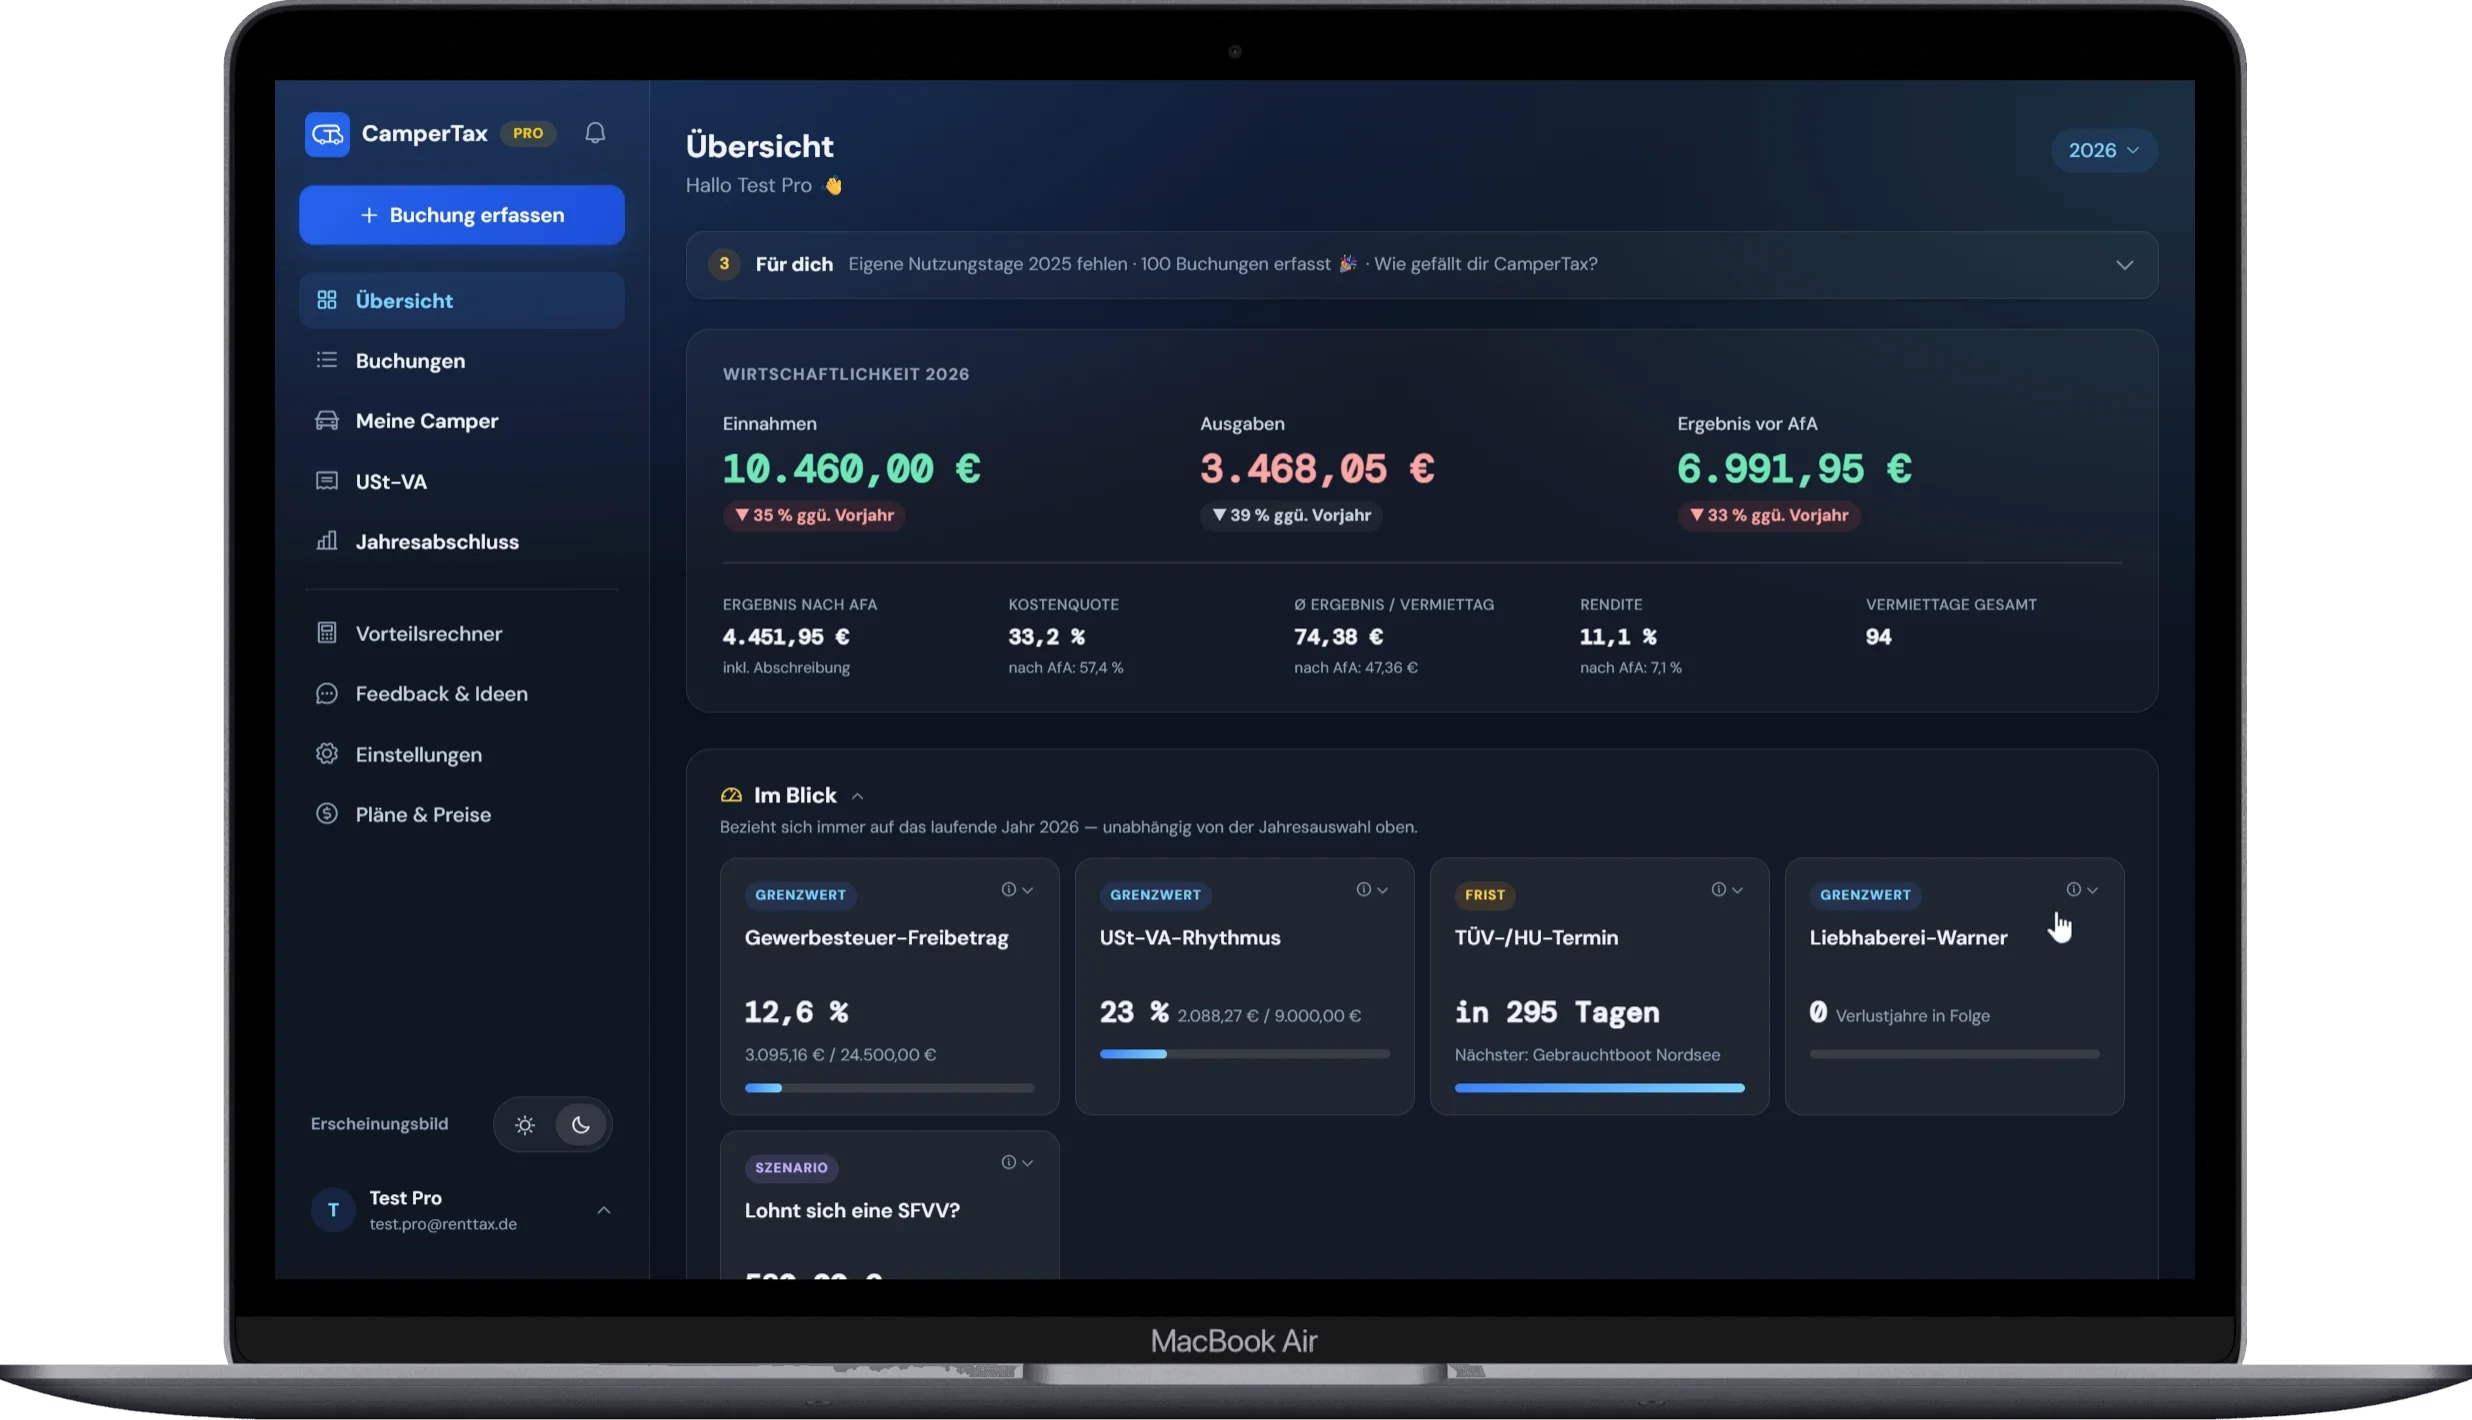Click '35 % ggü. Vorjahr' Einnahmen badge

tap(814, 516)
